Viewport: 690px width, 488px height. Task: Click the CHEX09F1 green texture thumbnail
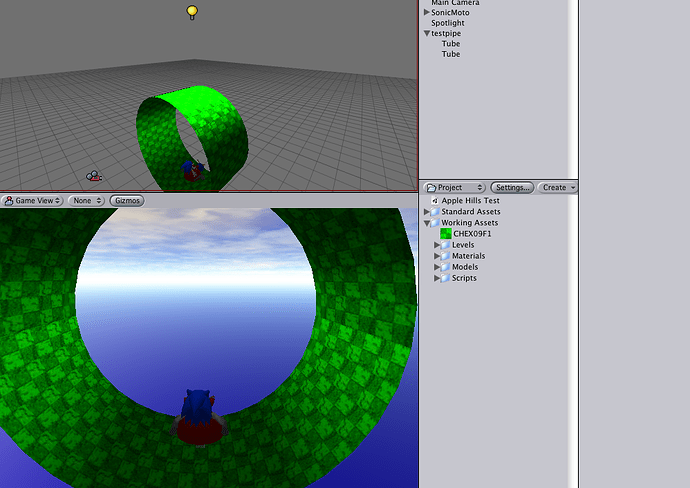click(446, 234)
